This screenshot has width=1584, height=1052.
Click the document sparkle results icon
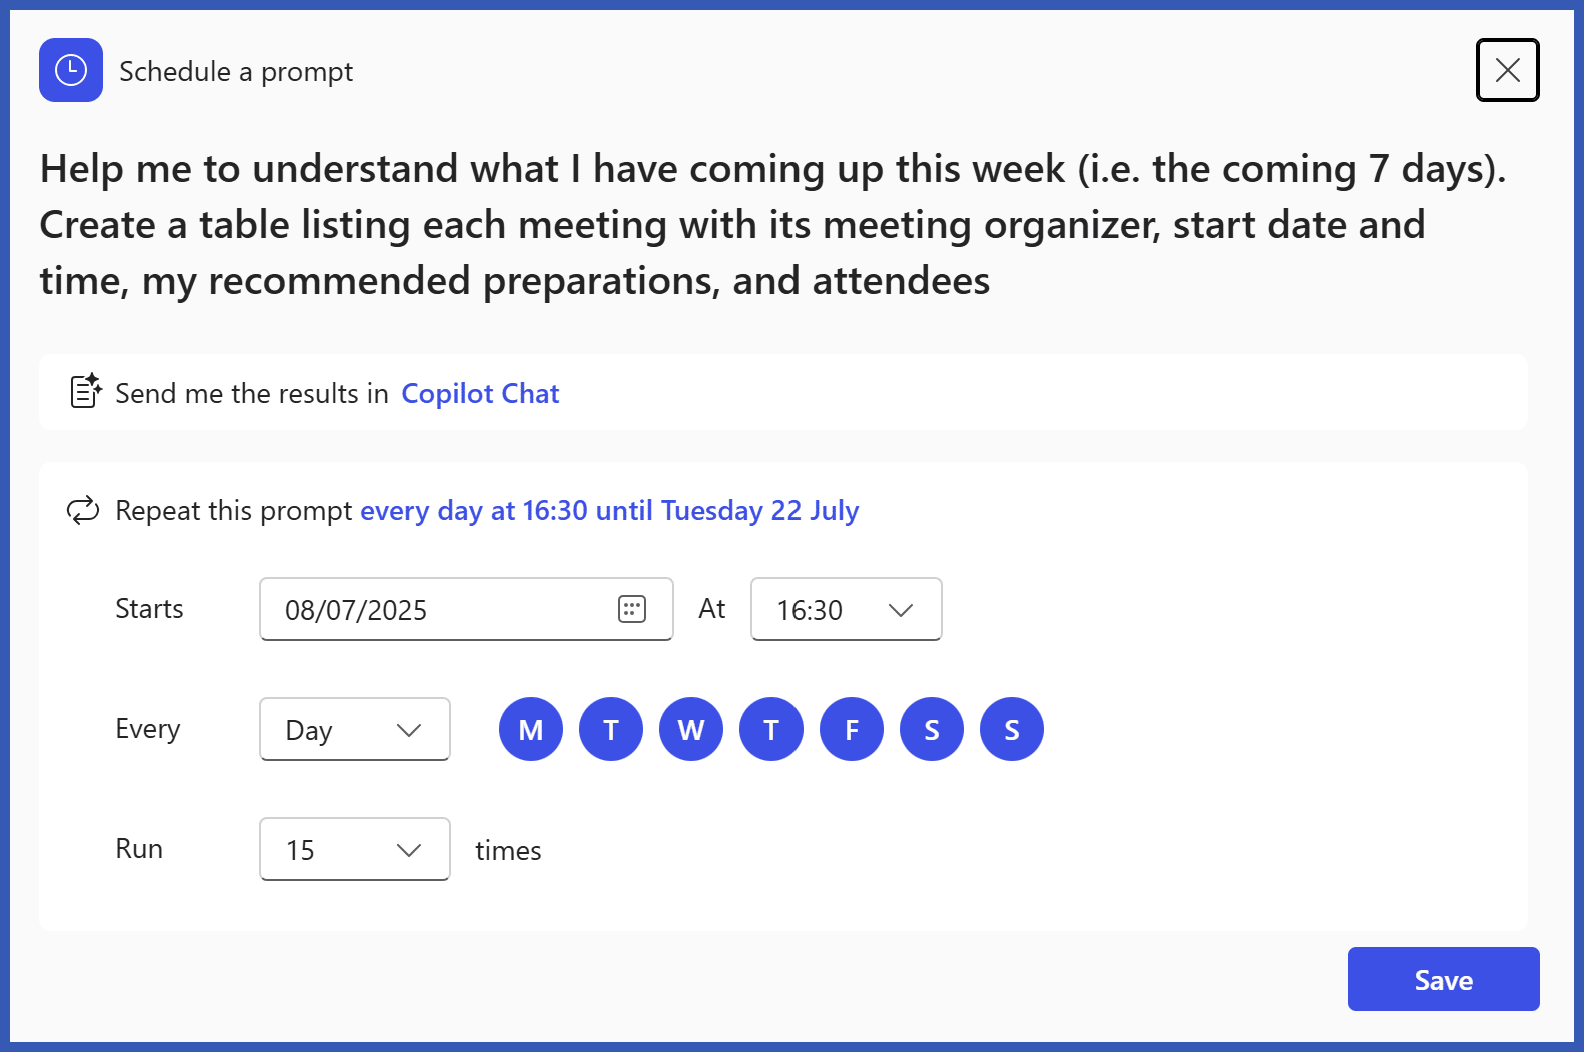tap(86, 391)
